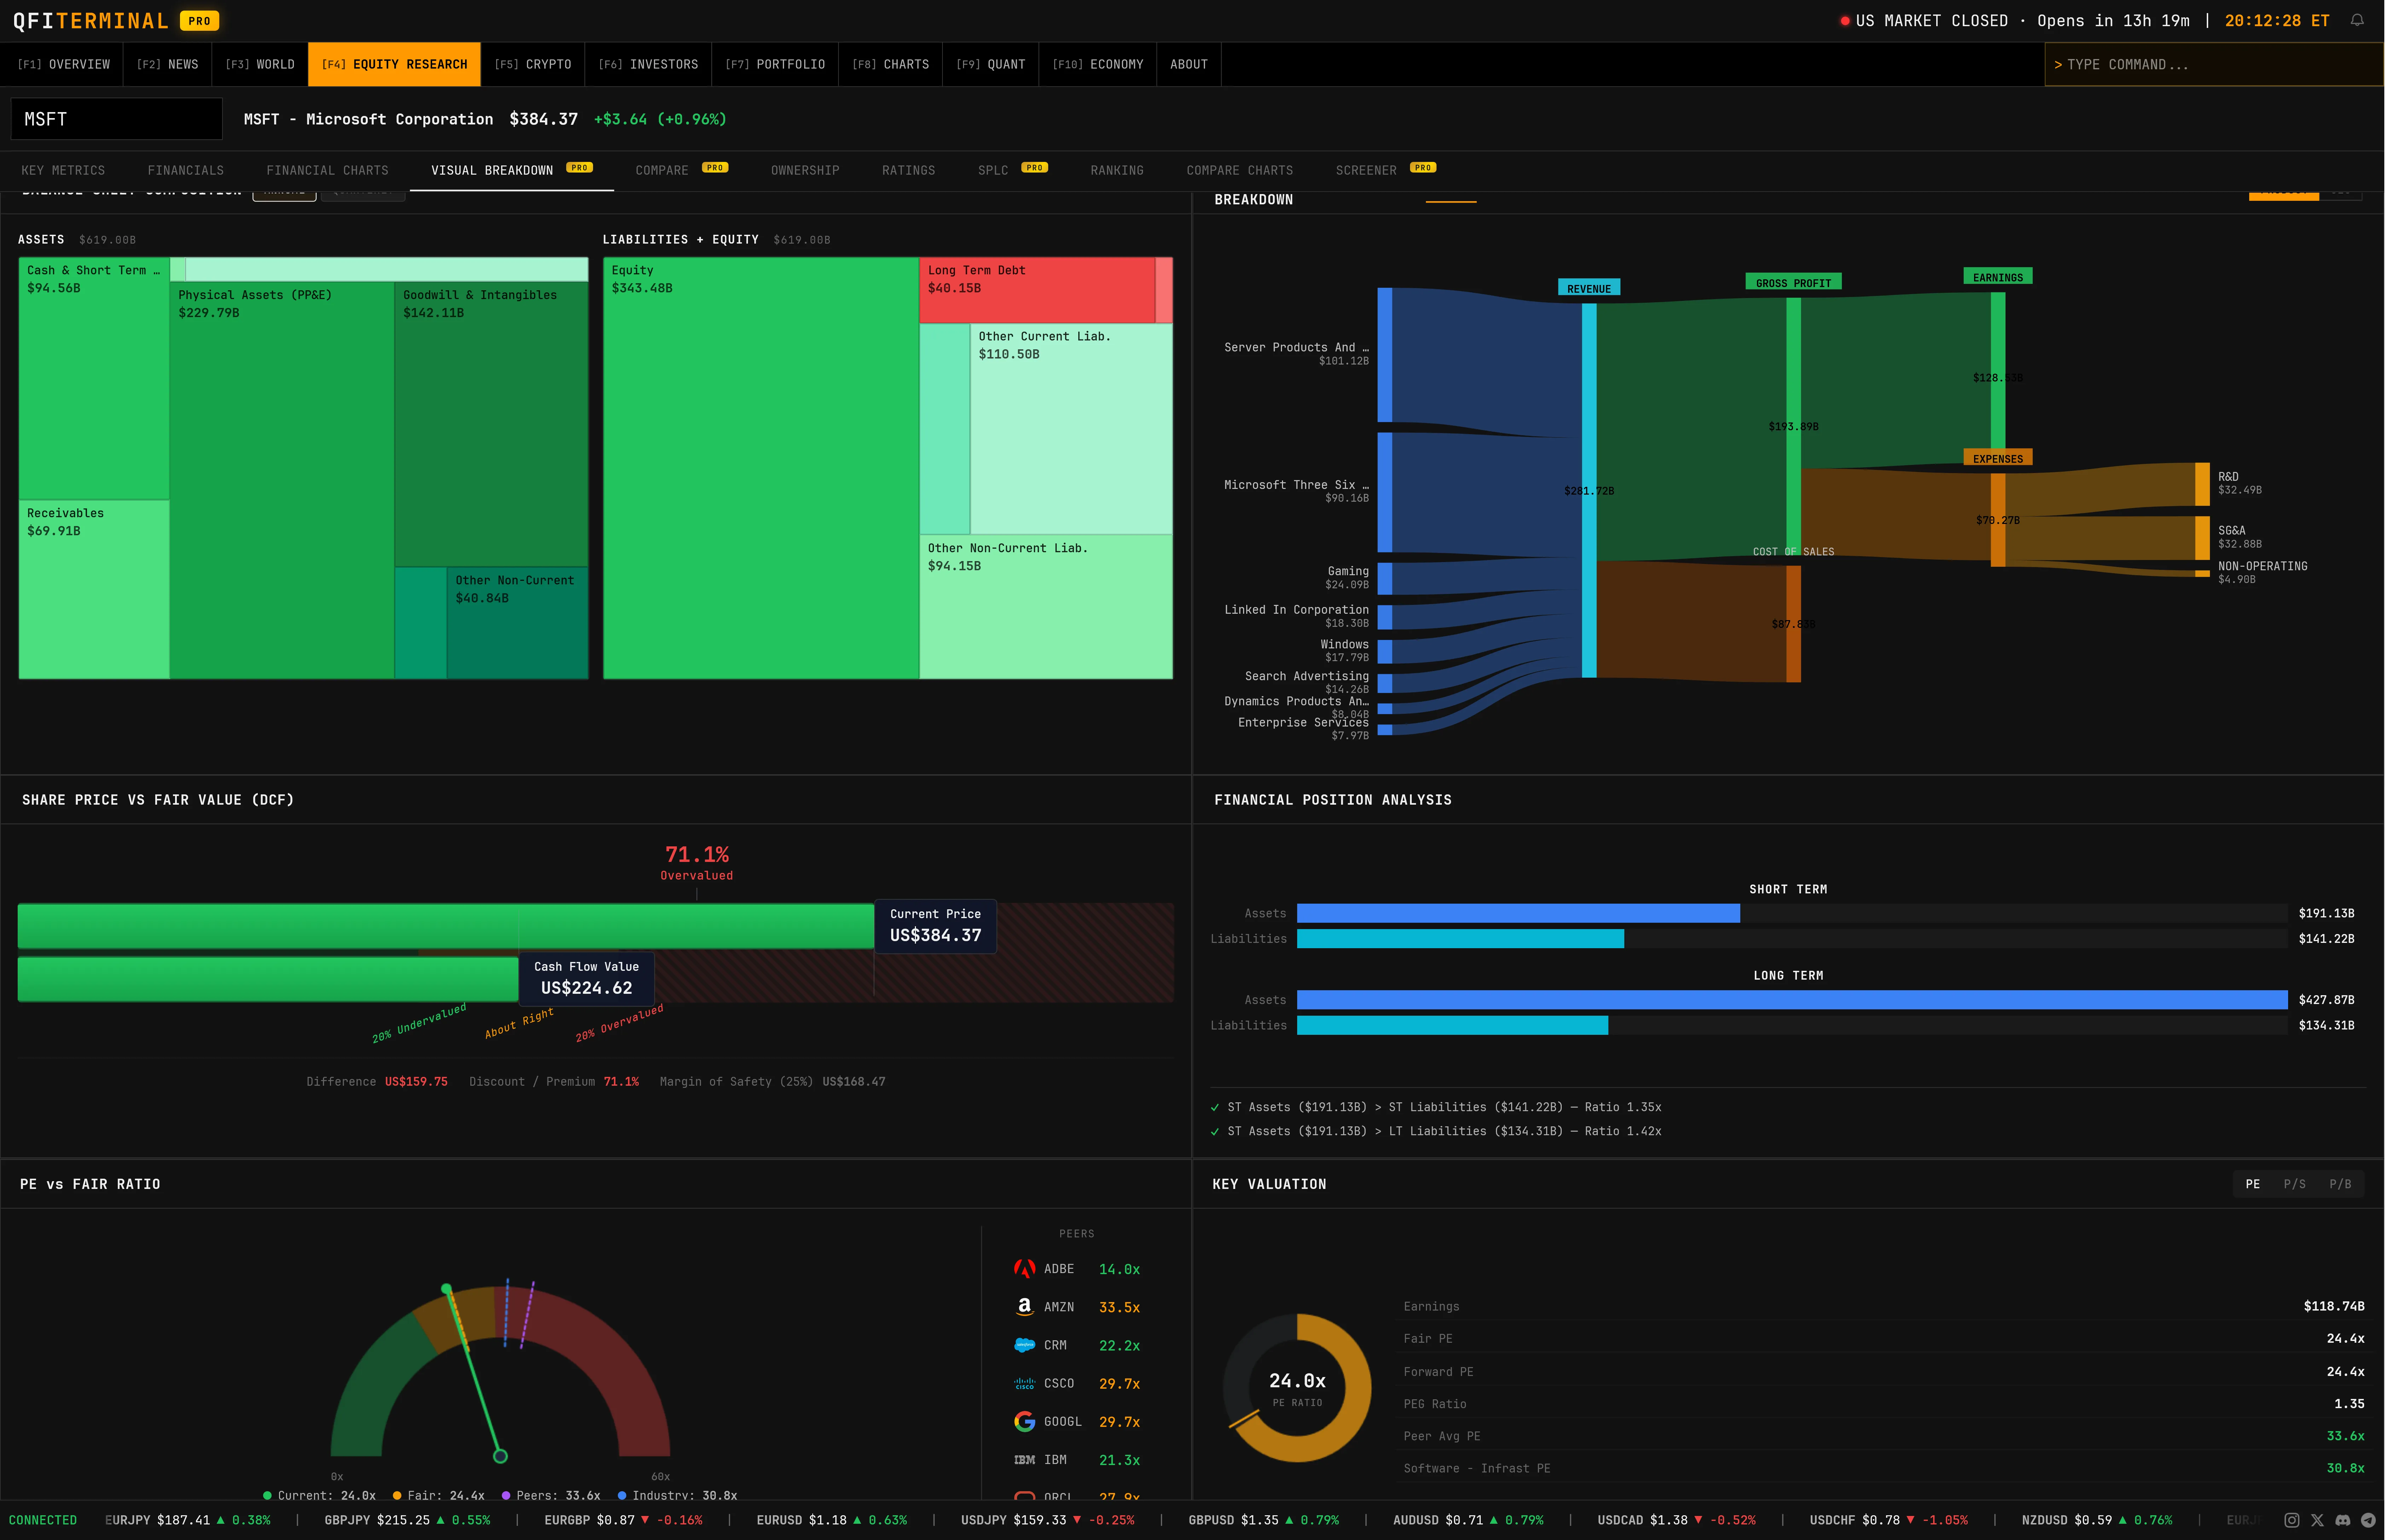Click the Cisco logo next to CSCO
2385x1540 pixels.
(x=1024, y=1383)
